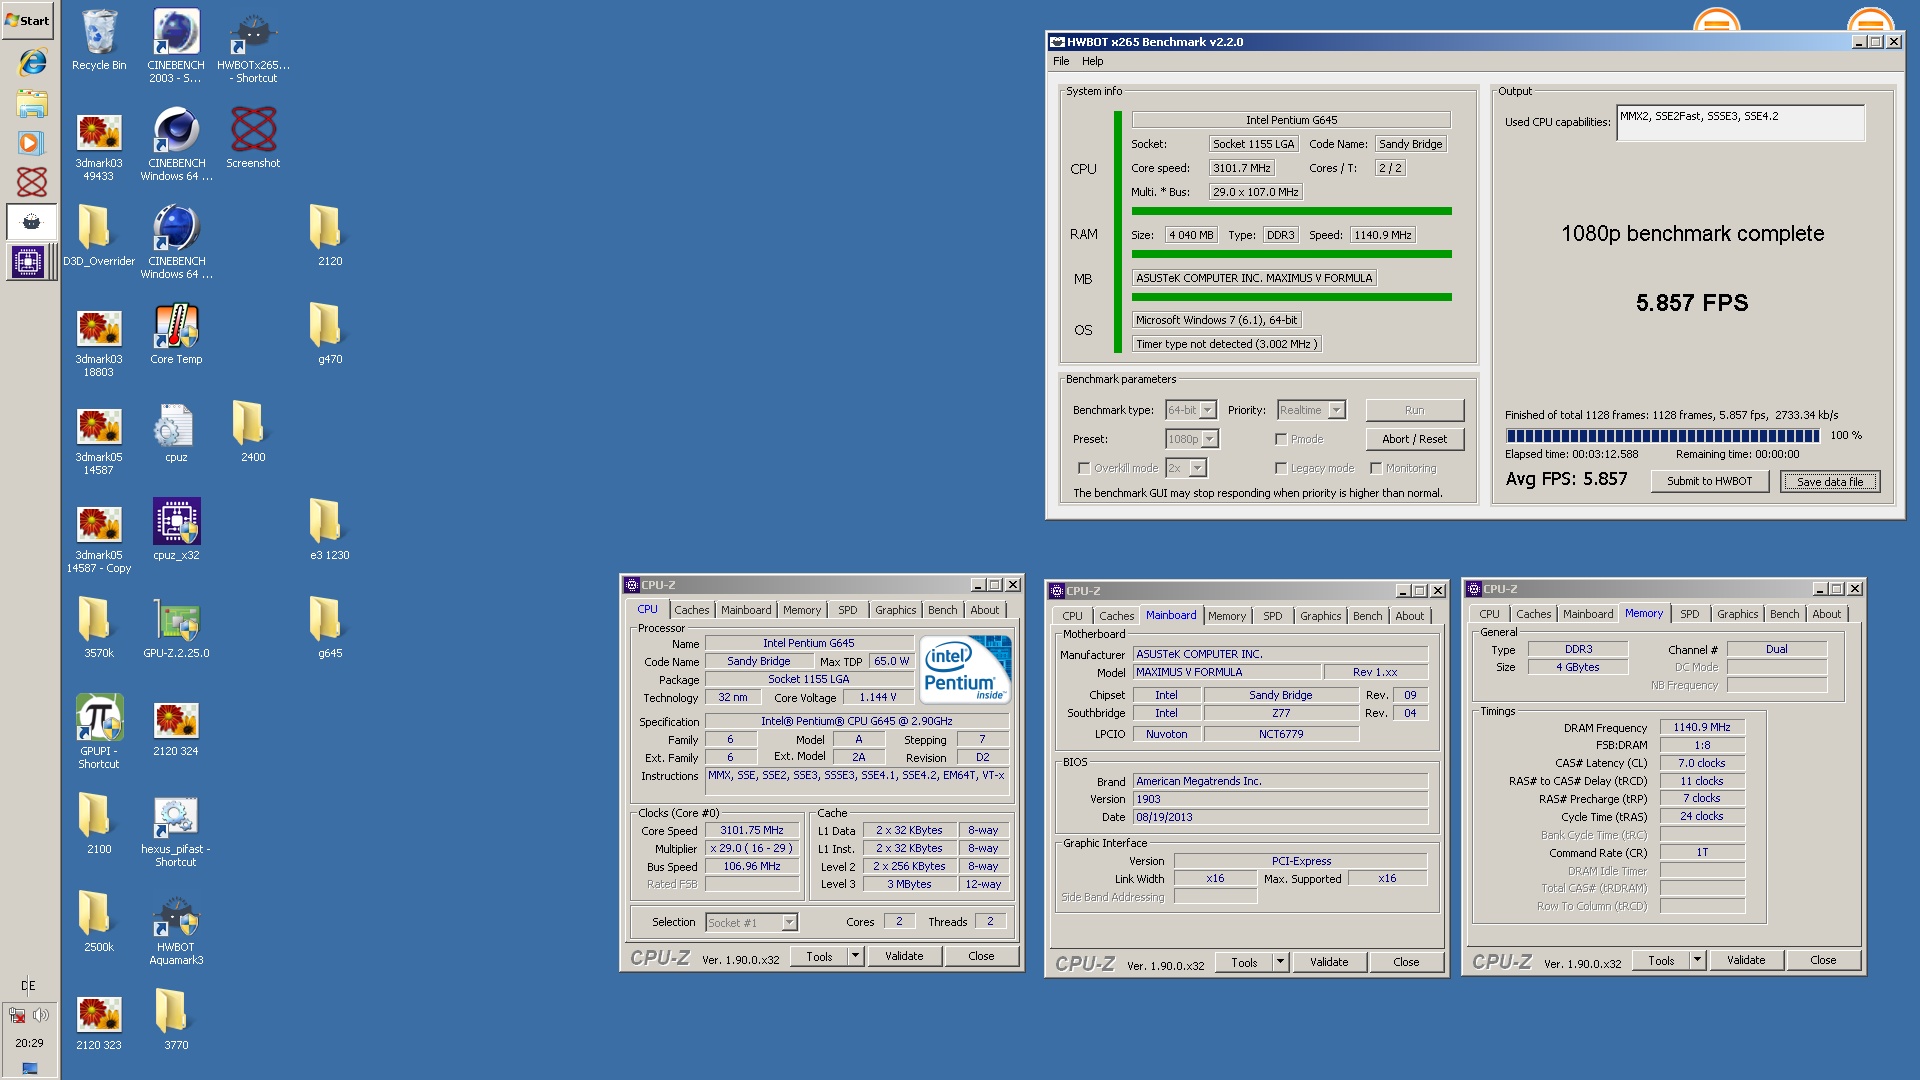The width and height of the screenshot is (1920, 1080).
Task: Toggle the Legacy mode checkbox
Action: (x=1280, y=468)
